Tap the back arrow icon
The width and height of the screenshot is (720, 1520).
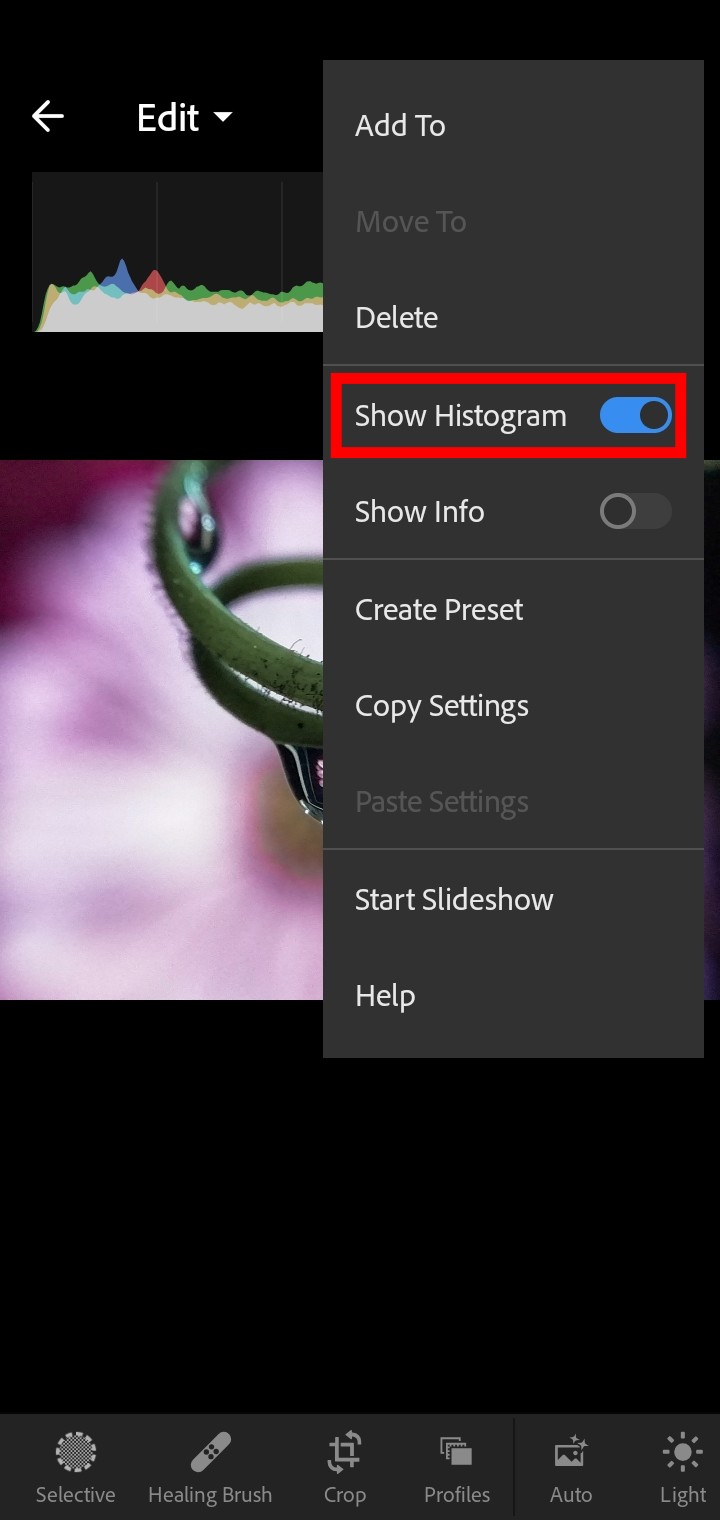[x=47, y=117]
